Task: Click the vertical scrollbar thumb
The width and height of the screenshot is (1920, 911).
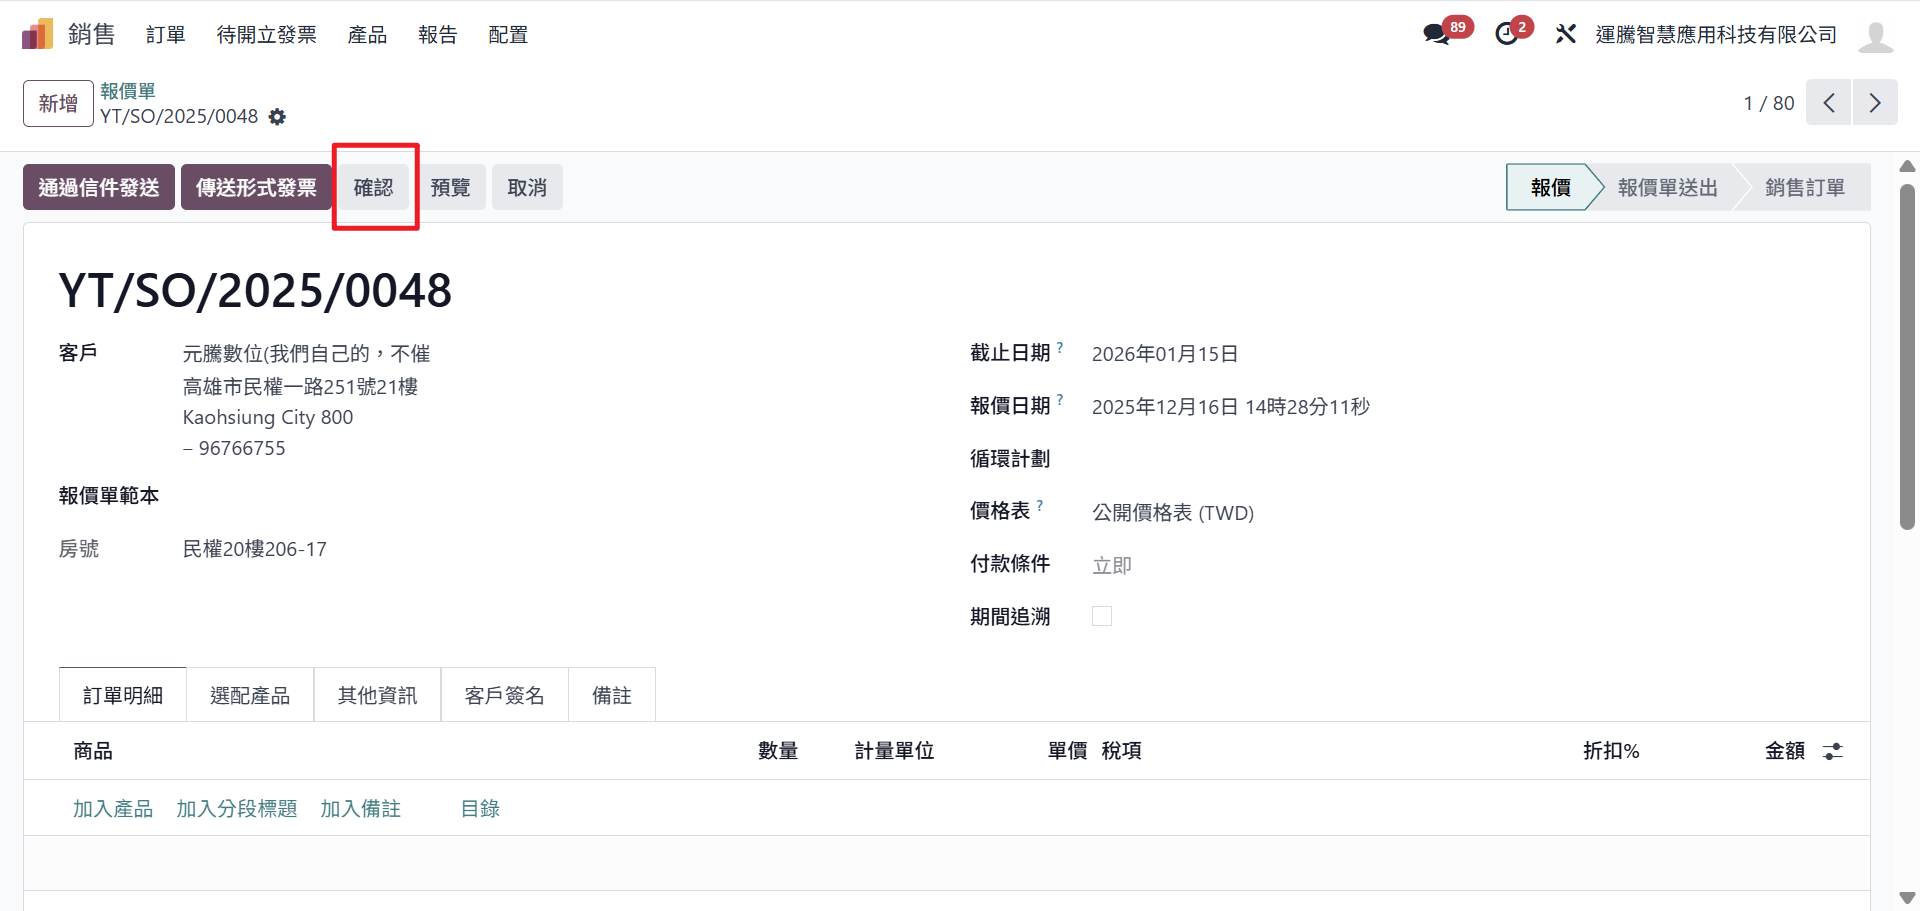Action: point(1907,355)
